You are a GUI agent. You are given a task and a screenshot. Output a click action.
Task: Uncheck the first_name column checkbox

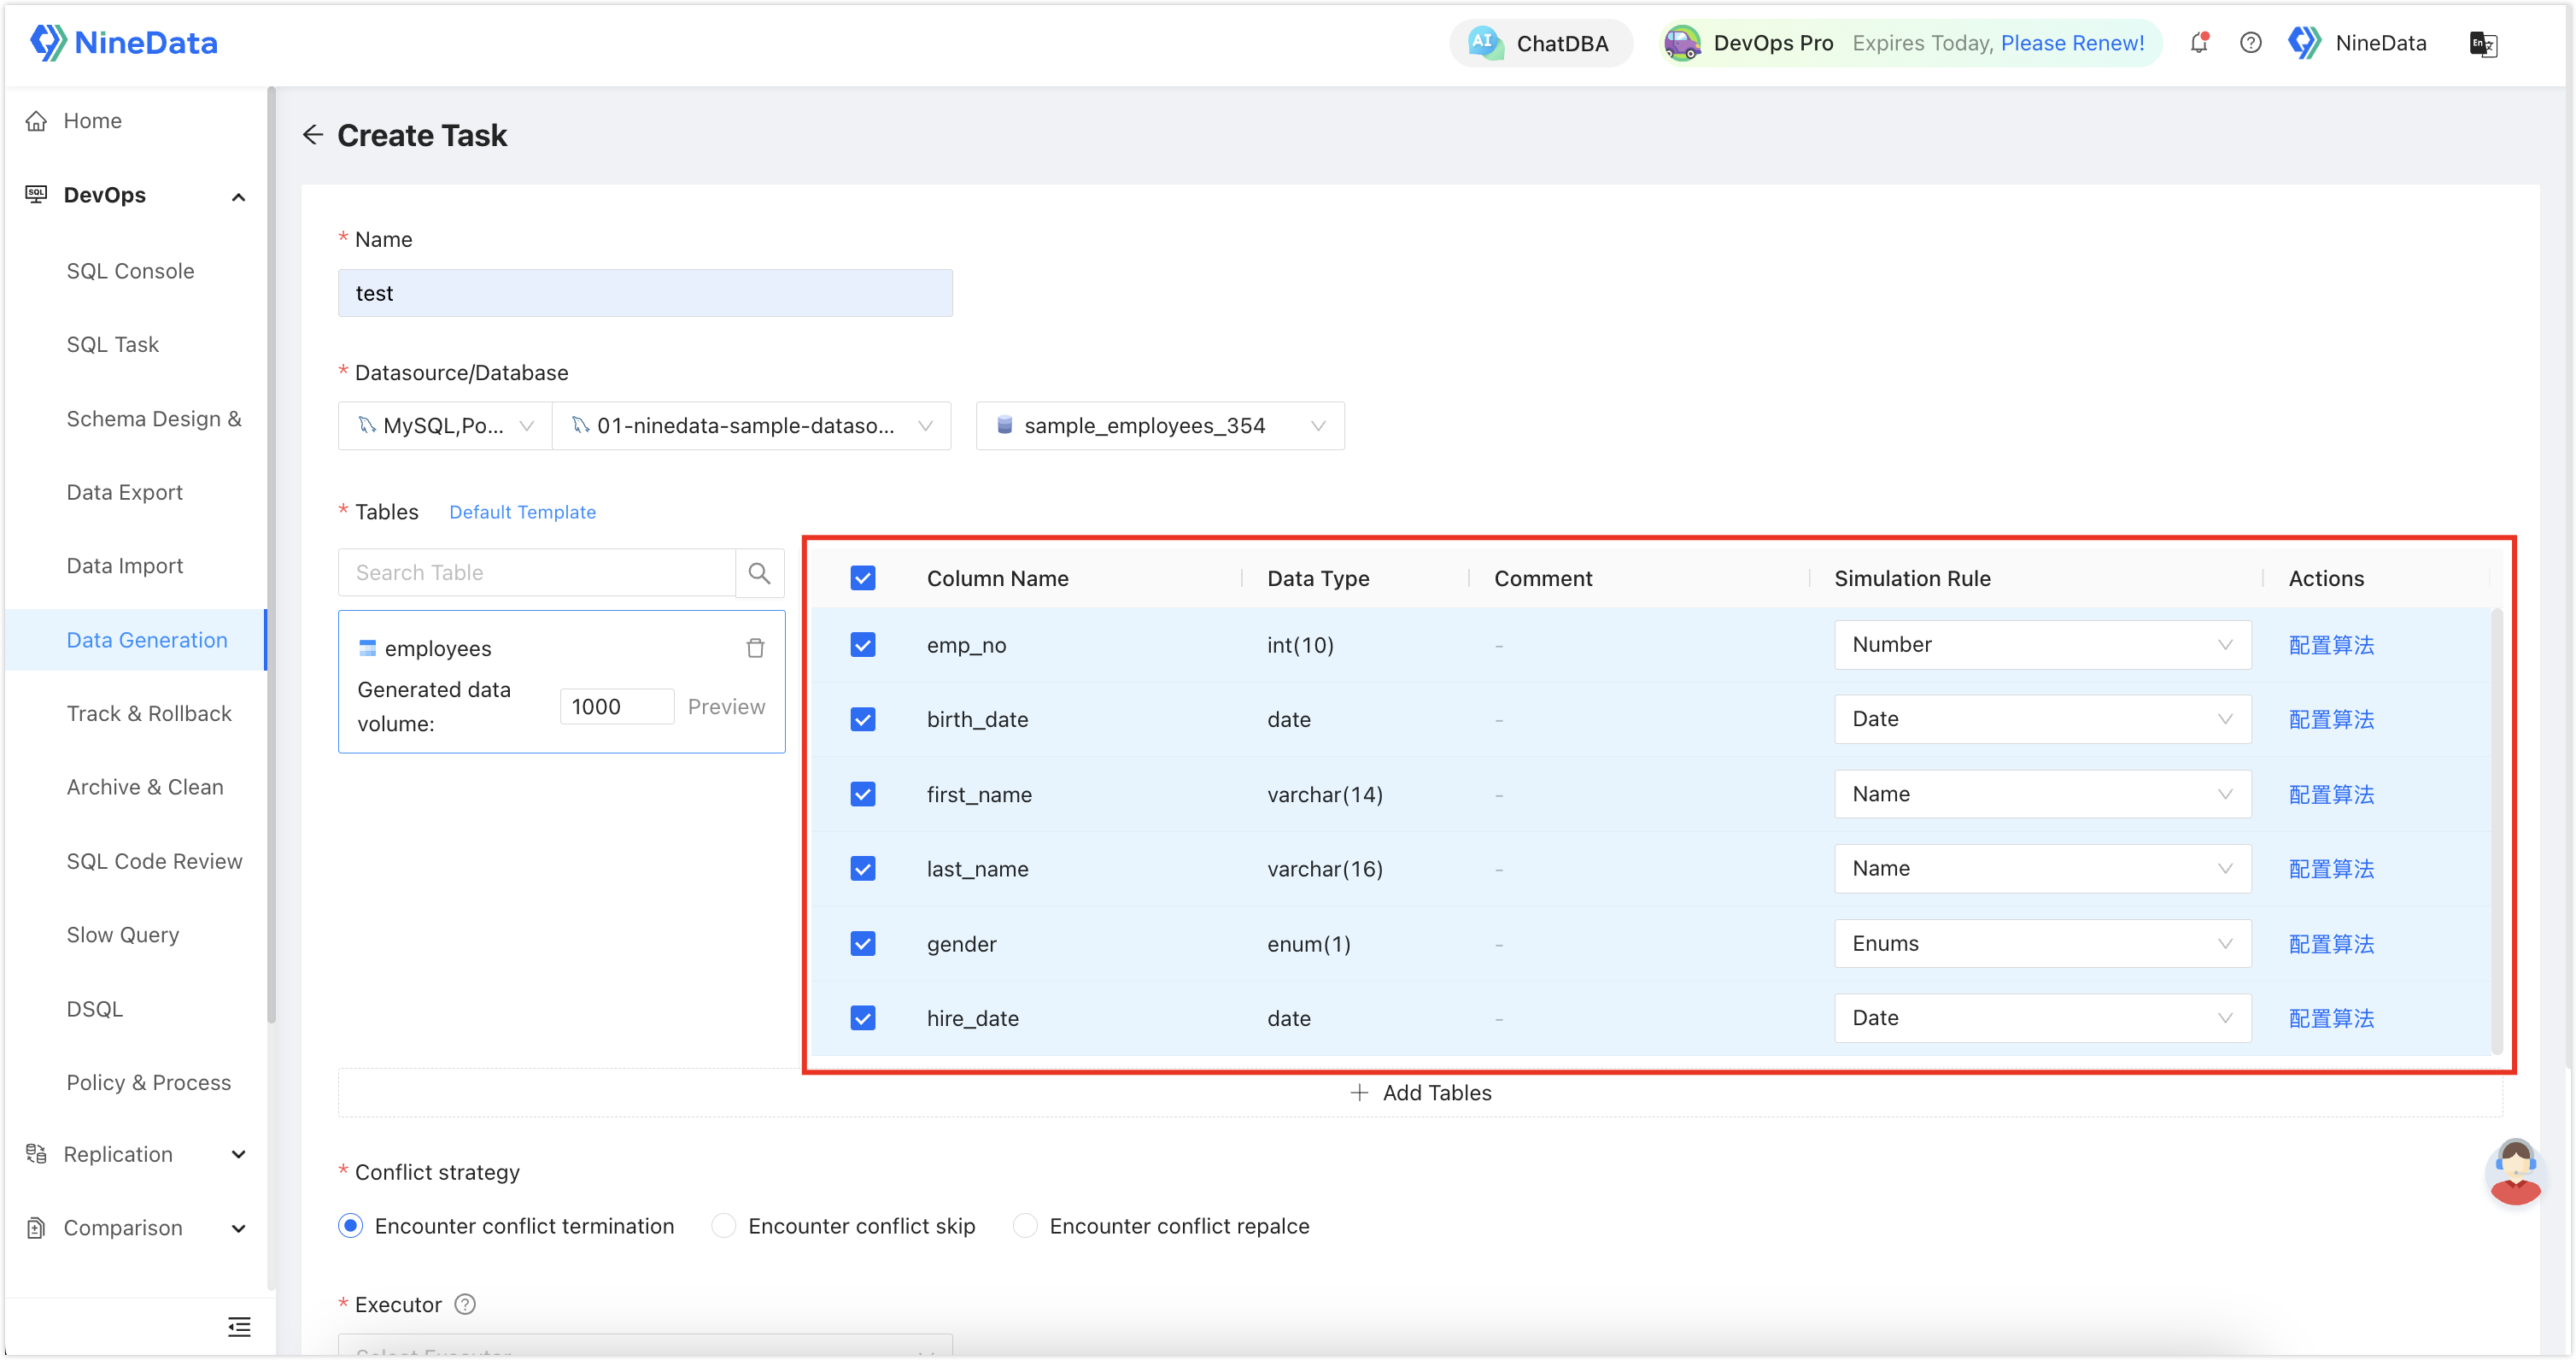[863, 794]
